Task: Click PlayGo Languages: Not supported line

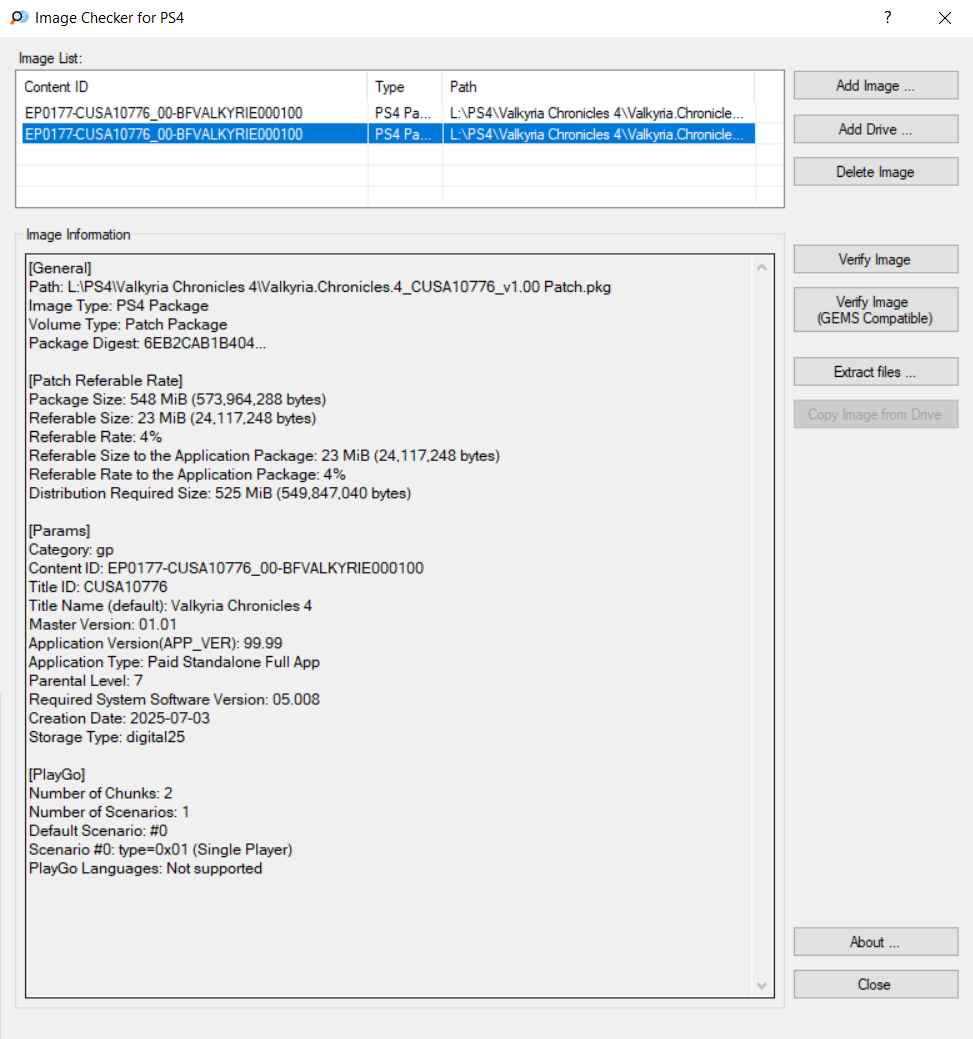Action: pos(145,868)
